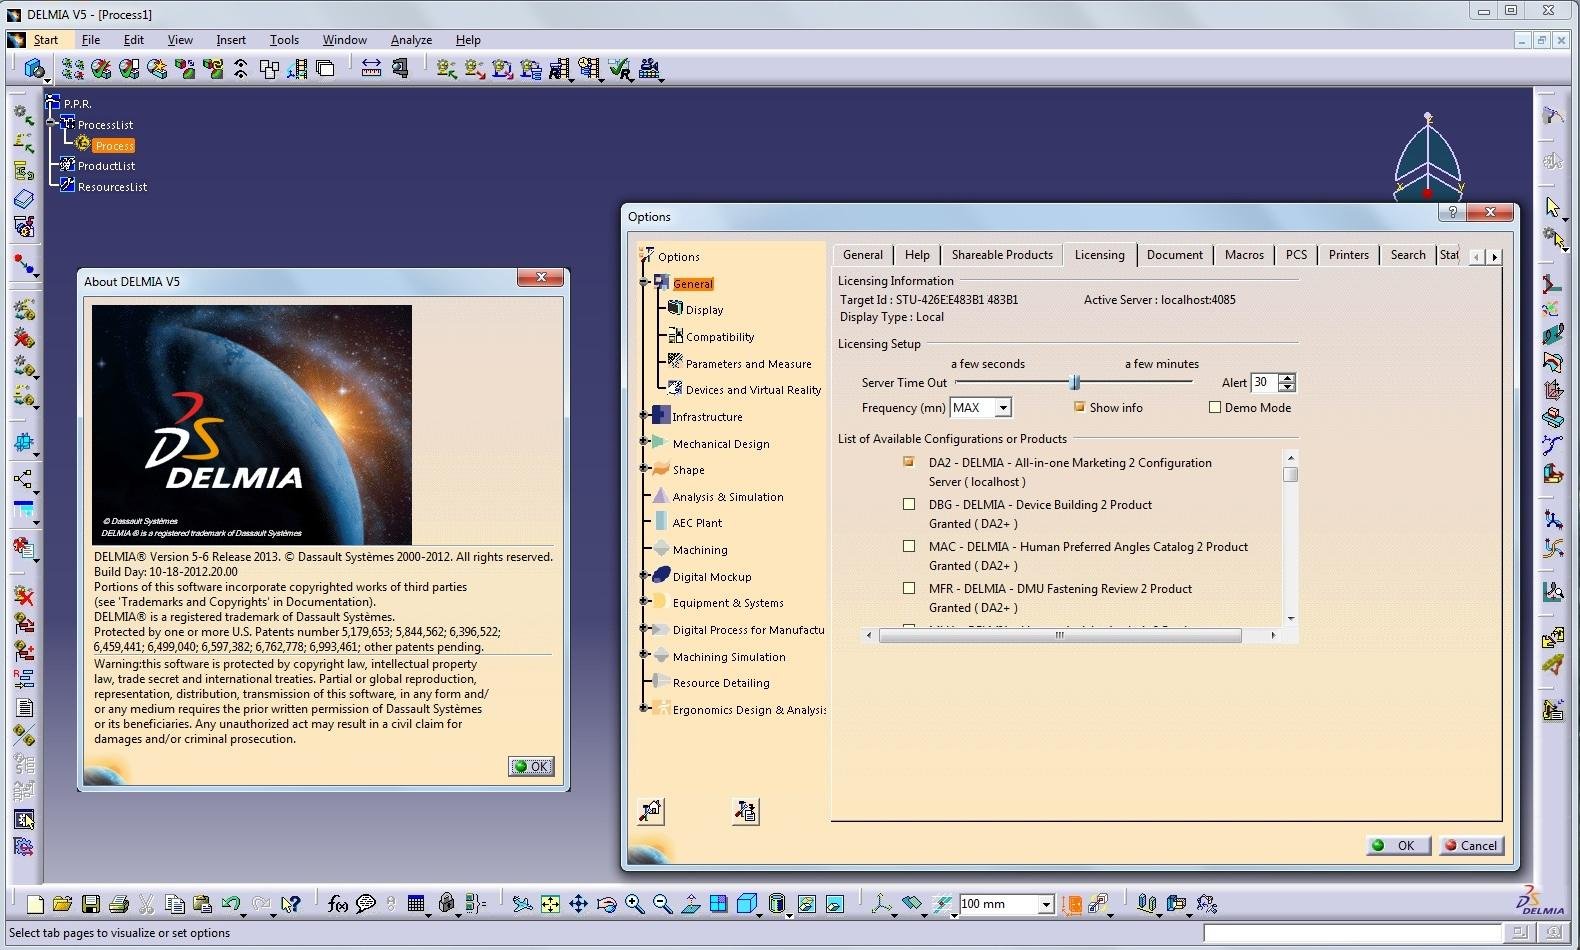Viewport: 1580px width, 950px height.
Task: Toggle the DA2 All-in-one Marketing configuration checkbox
Action: coord(909,462)
